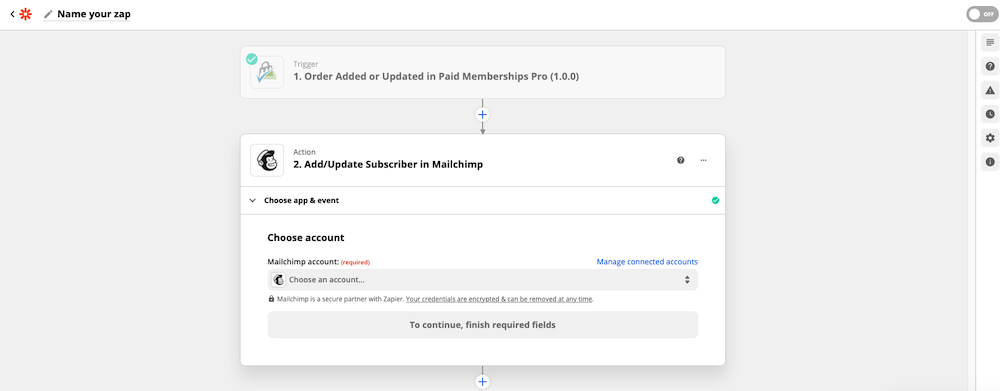Add a step between trigger and action

point(483,115)
